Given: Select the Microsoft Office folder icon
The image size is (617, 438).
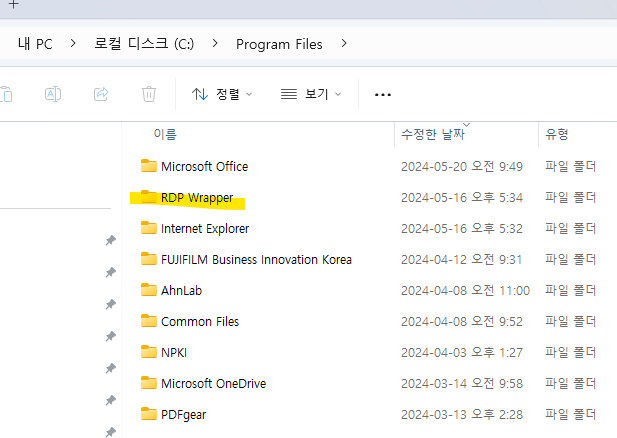Looking at the screenshot, I should [149, 166].
